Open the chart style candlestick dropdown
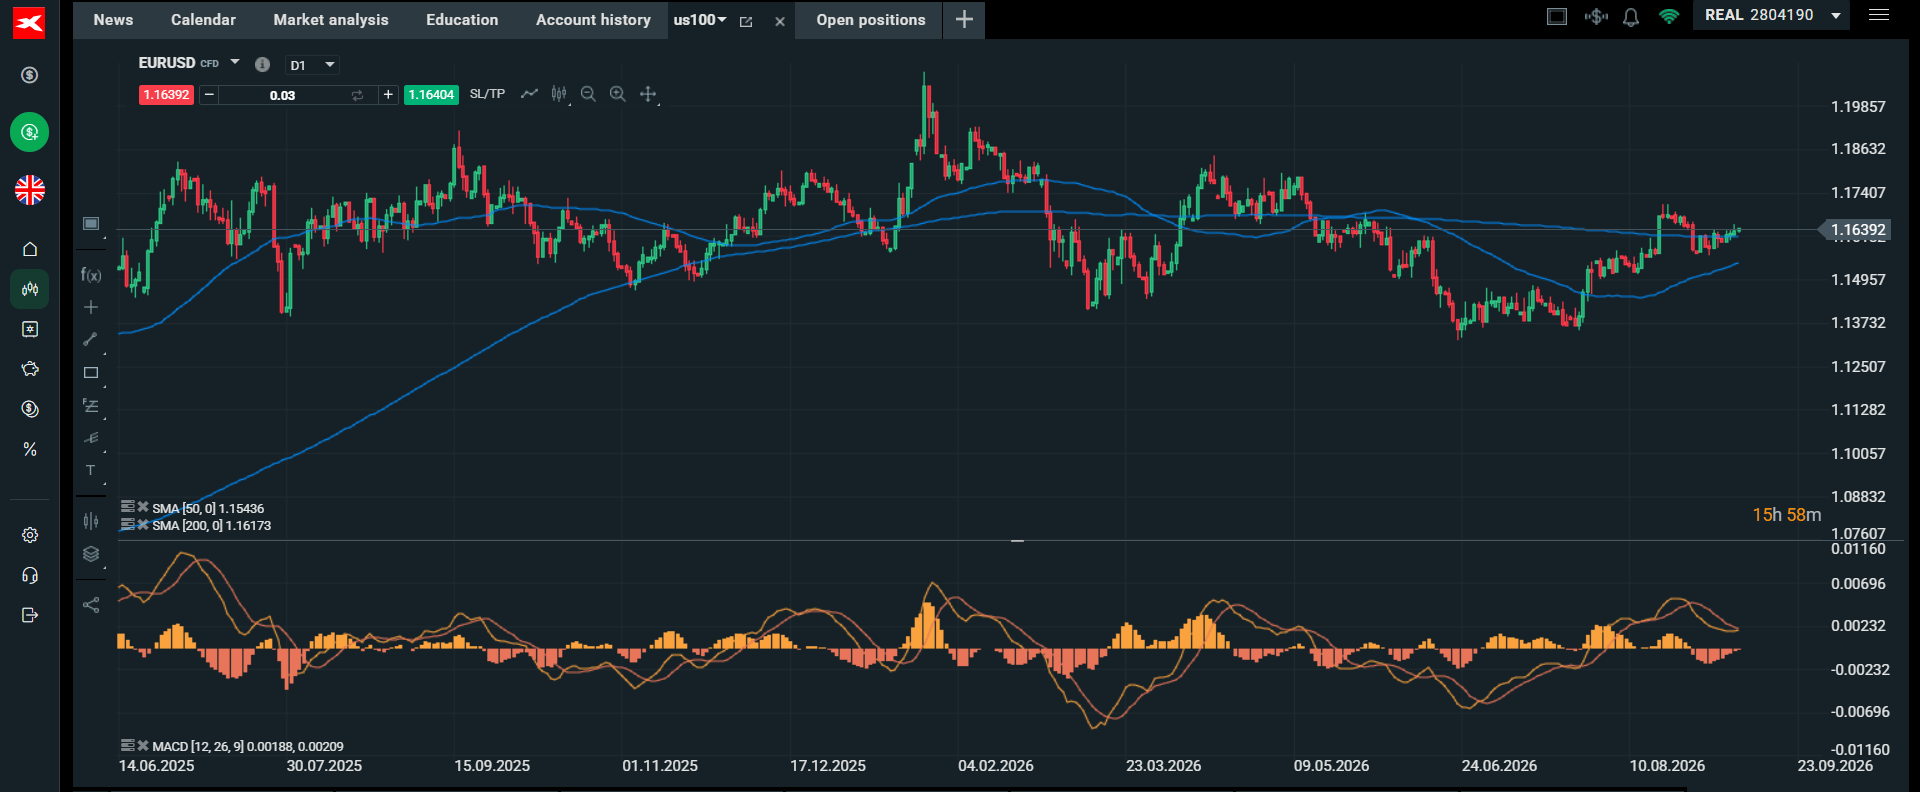The image size is (1920, 792). [559, 94]
